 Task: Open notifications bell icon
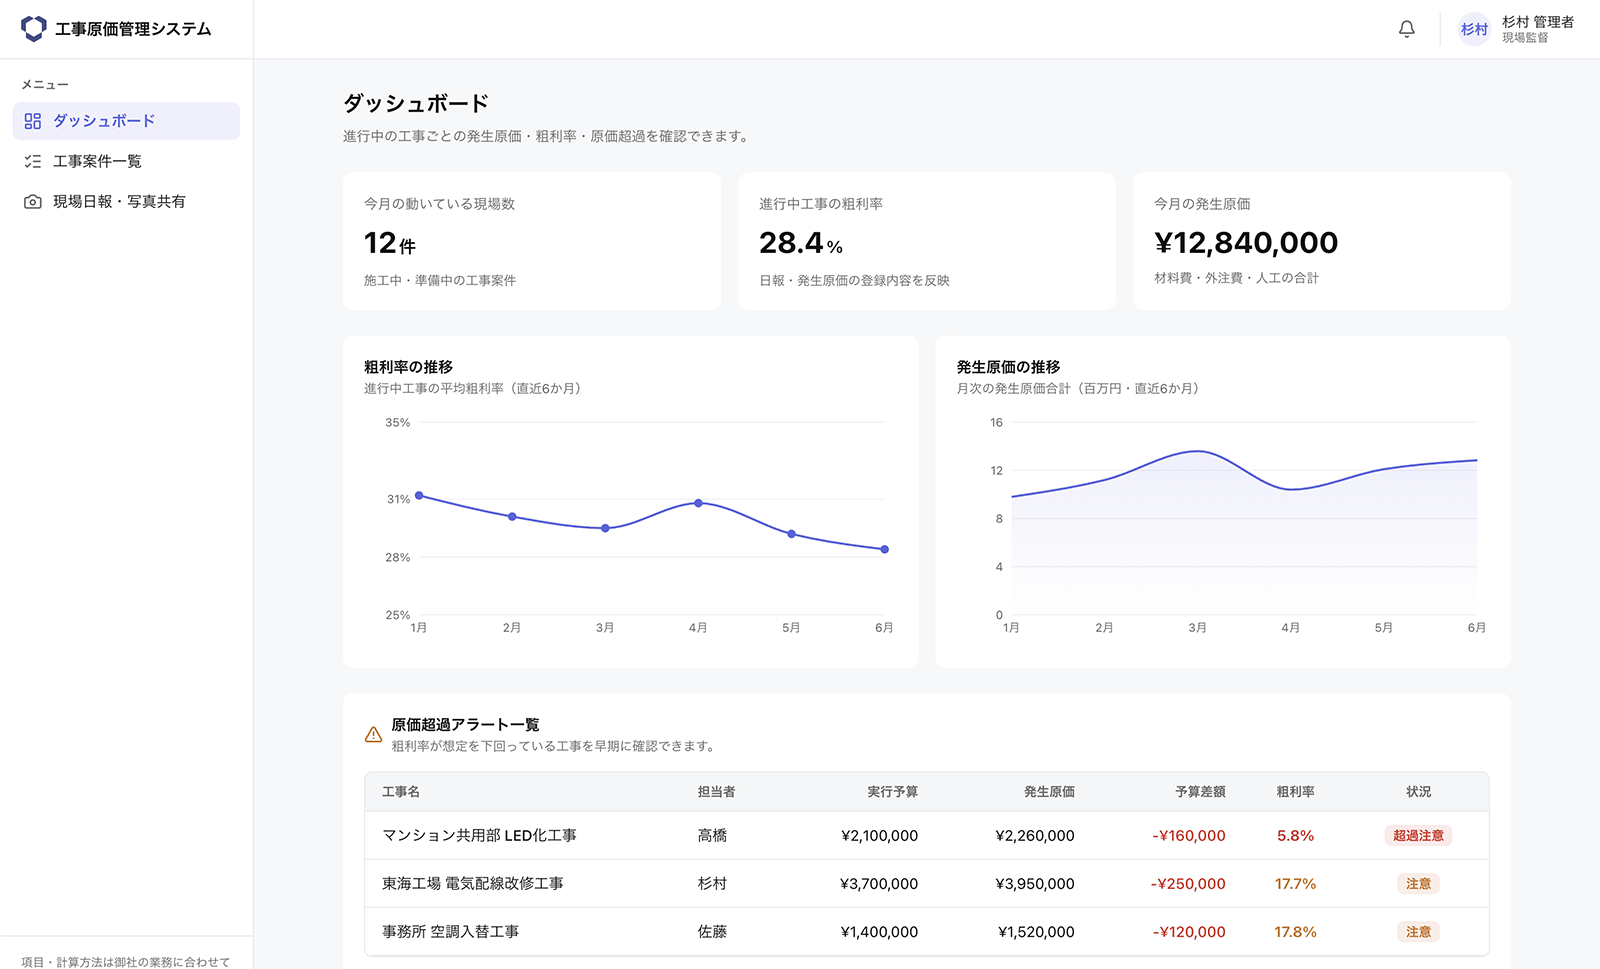[x=1406, y=29]
